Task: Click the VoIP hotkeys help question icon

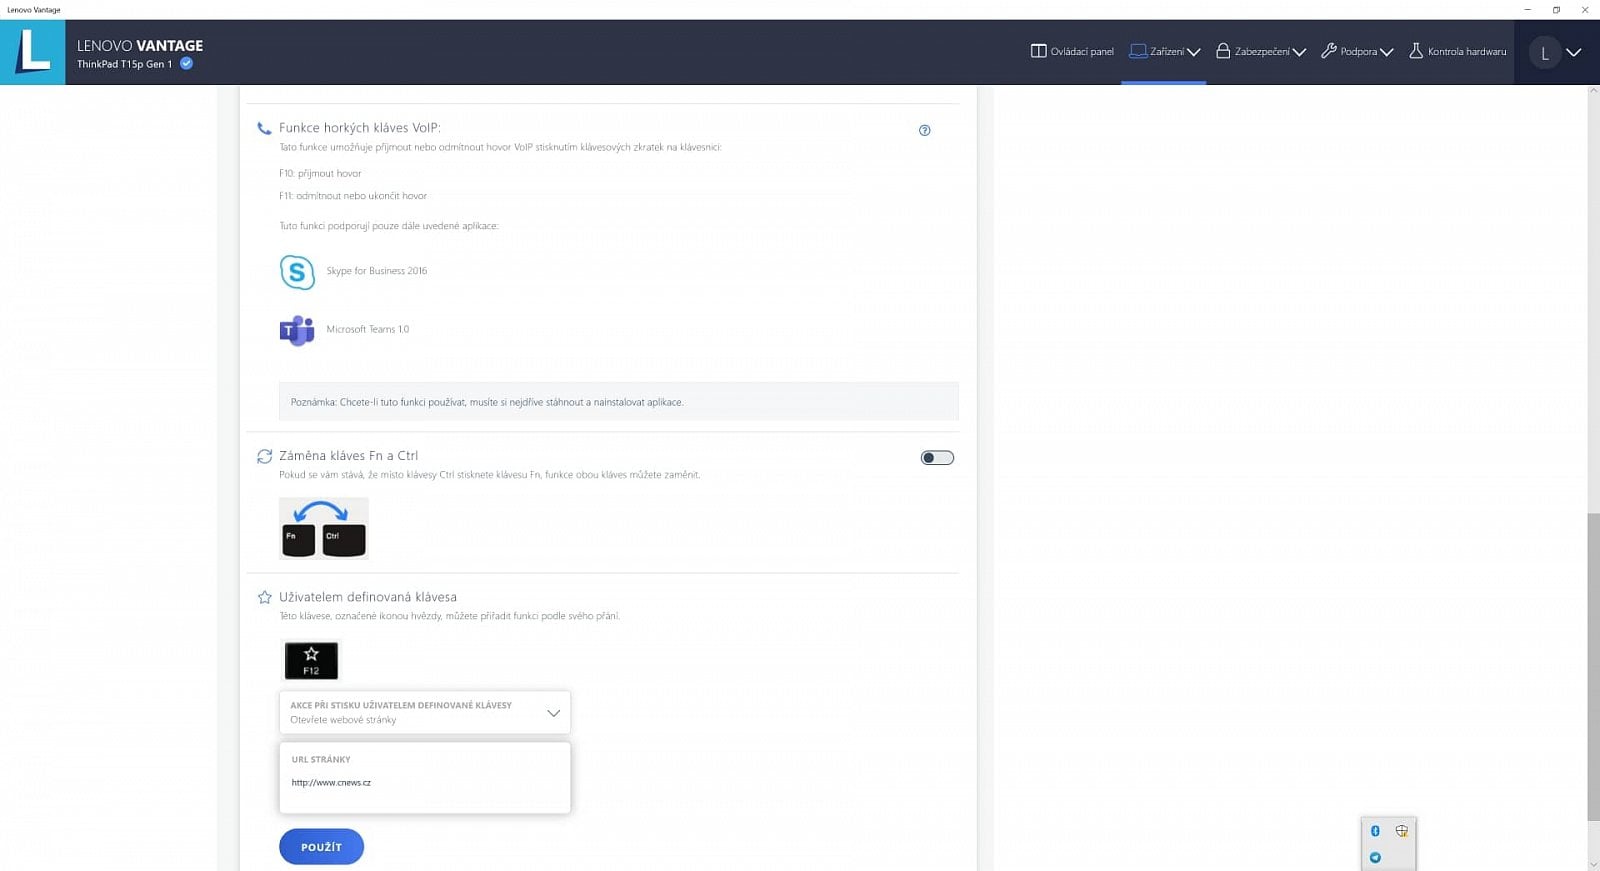Action: pyautogui.click(x=924, y=130)
